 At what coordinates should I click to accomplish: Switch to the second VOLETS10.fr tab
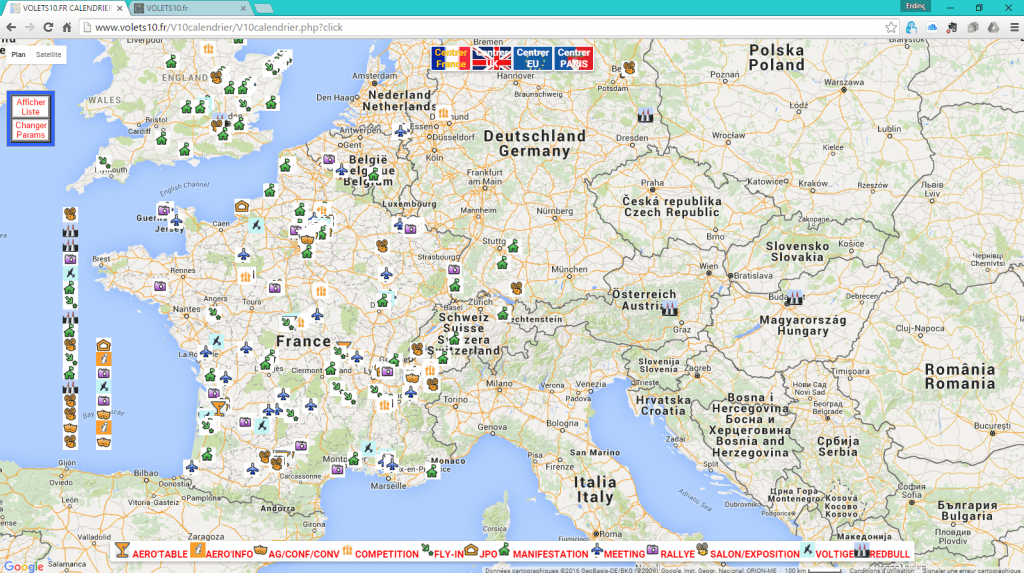click(180, 8)
